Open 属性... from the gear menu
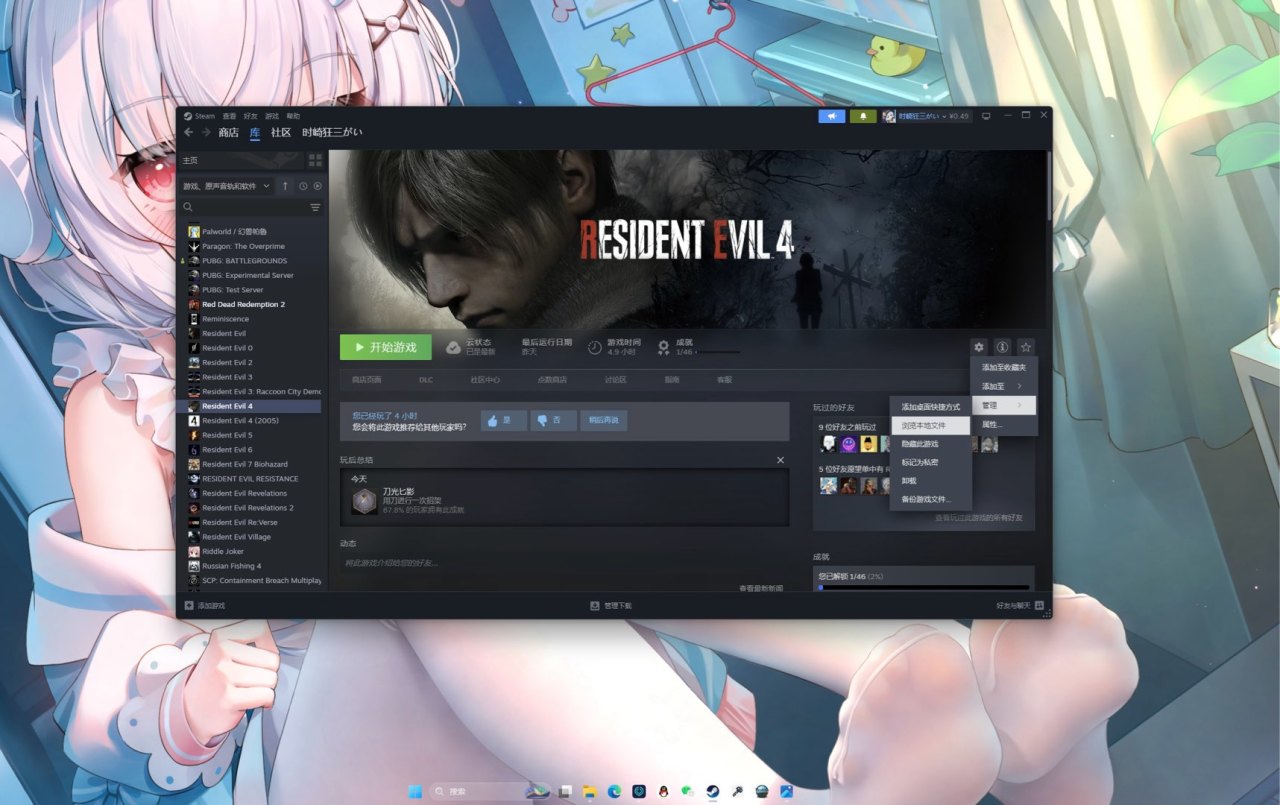 1004,425
